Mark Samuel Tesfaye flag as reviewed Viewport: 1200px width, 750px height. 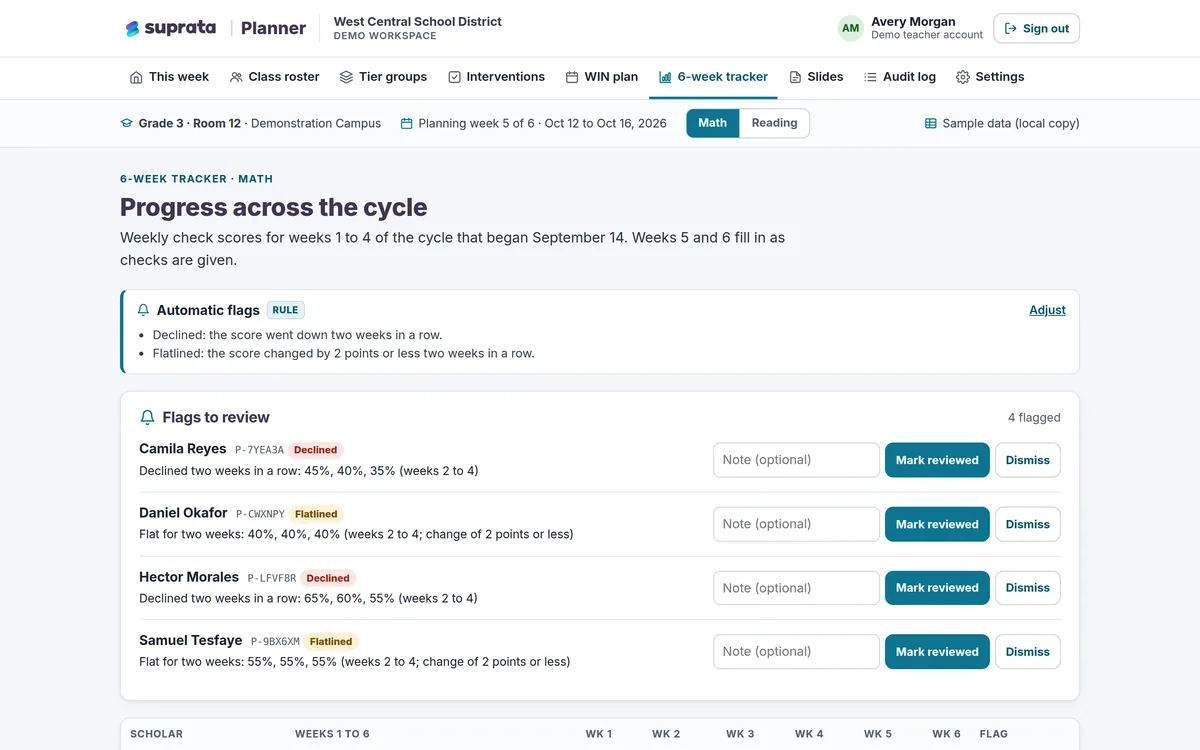(937, 652)
